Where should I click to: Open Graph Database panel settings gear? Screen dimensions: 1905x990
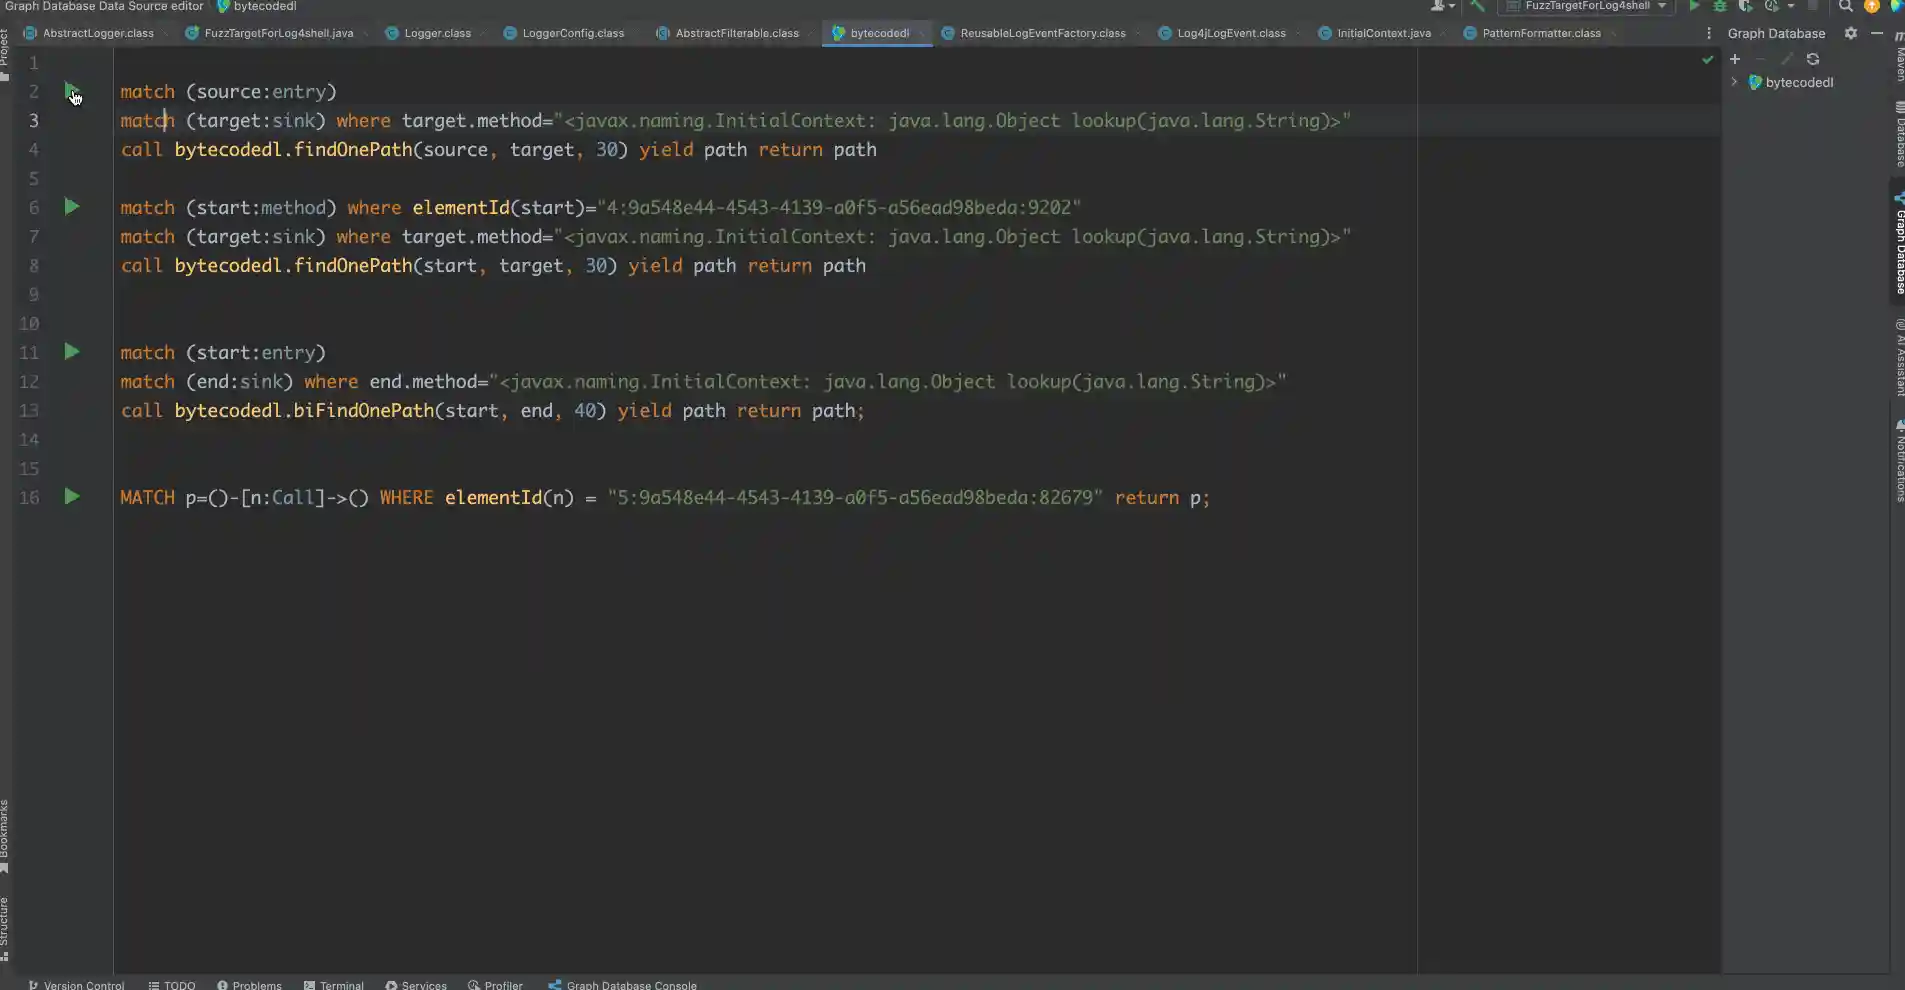coord(1851,33)
